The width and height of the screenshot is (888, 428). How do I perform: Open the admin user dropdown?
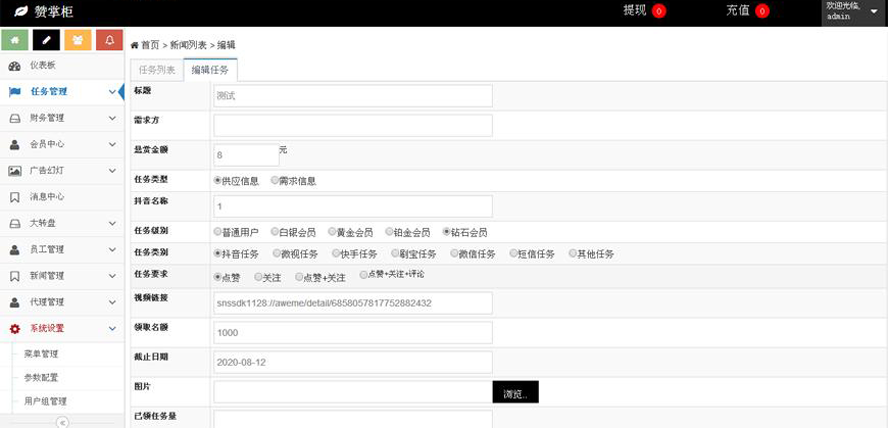(x=853, y=11)
